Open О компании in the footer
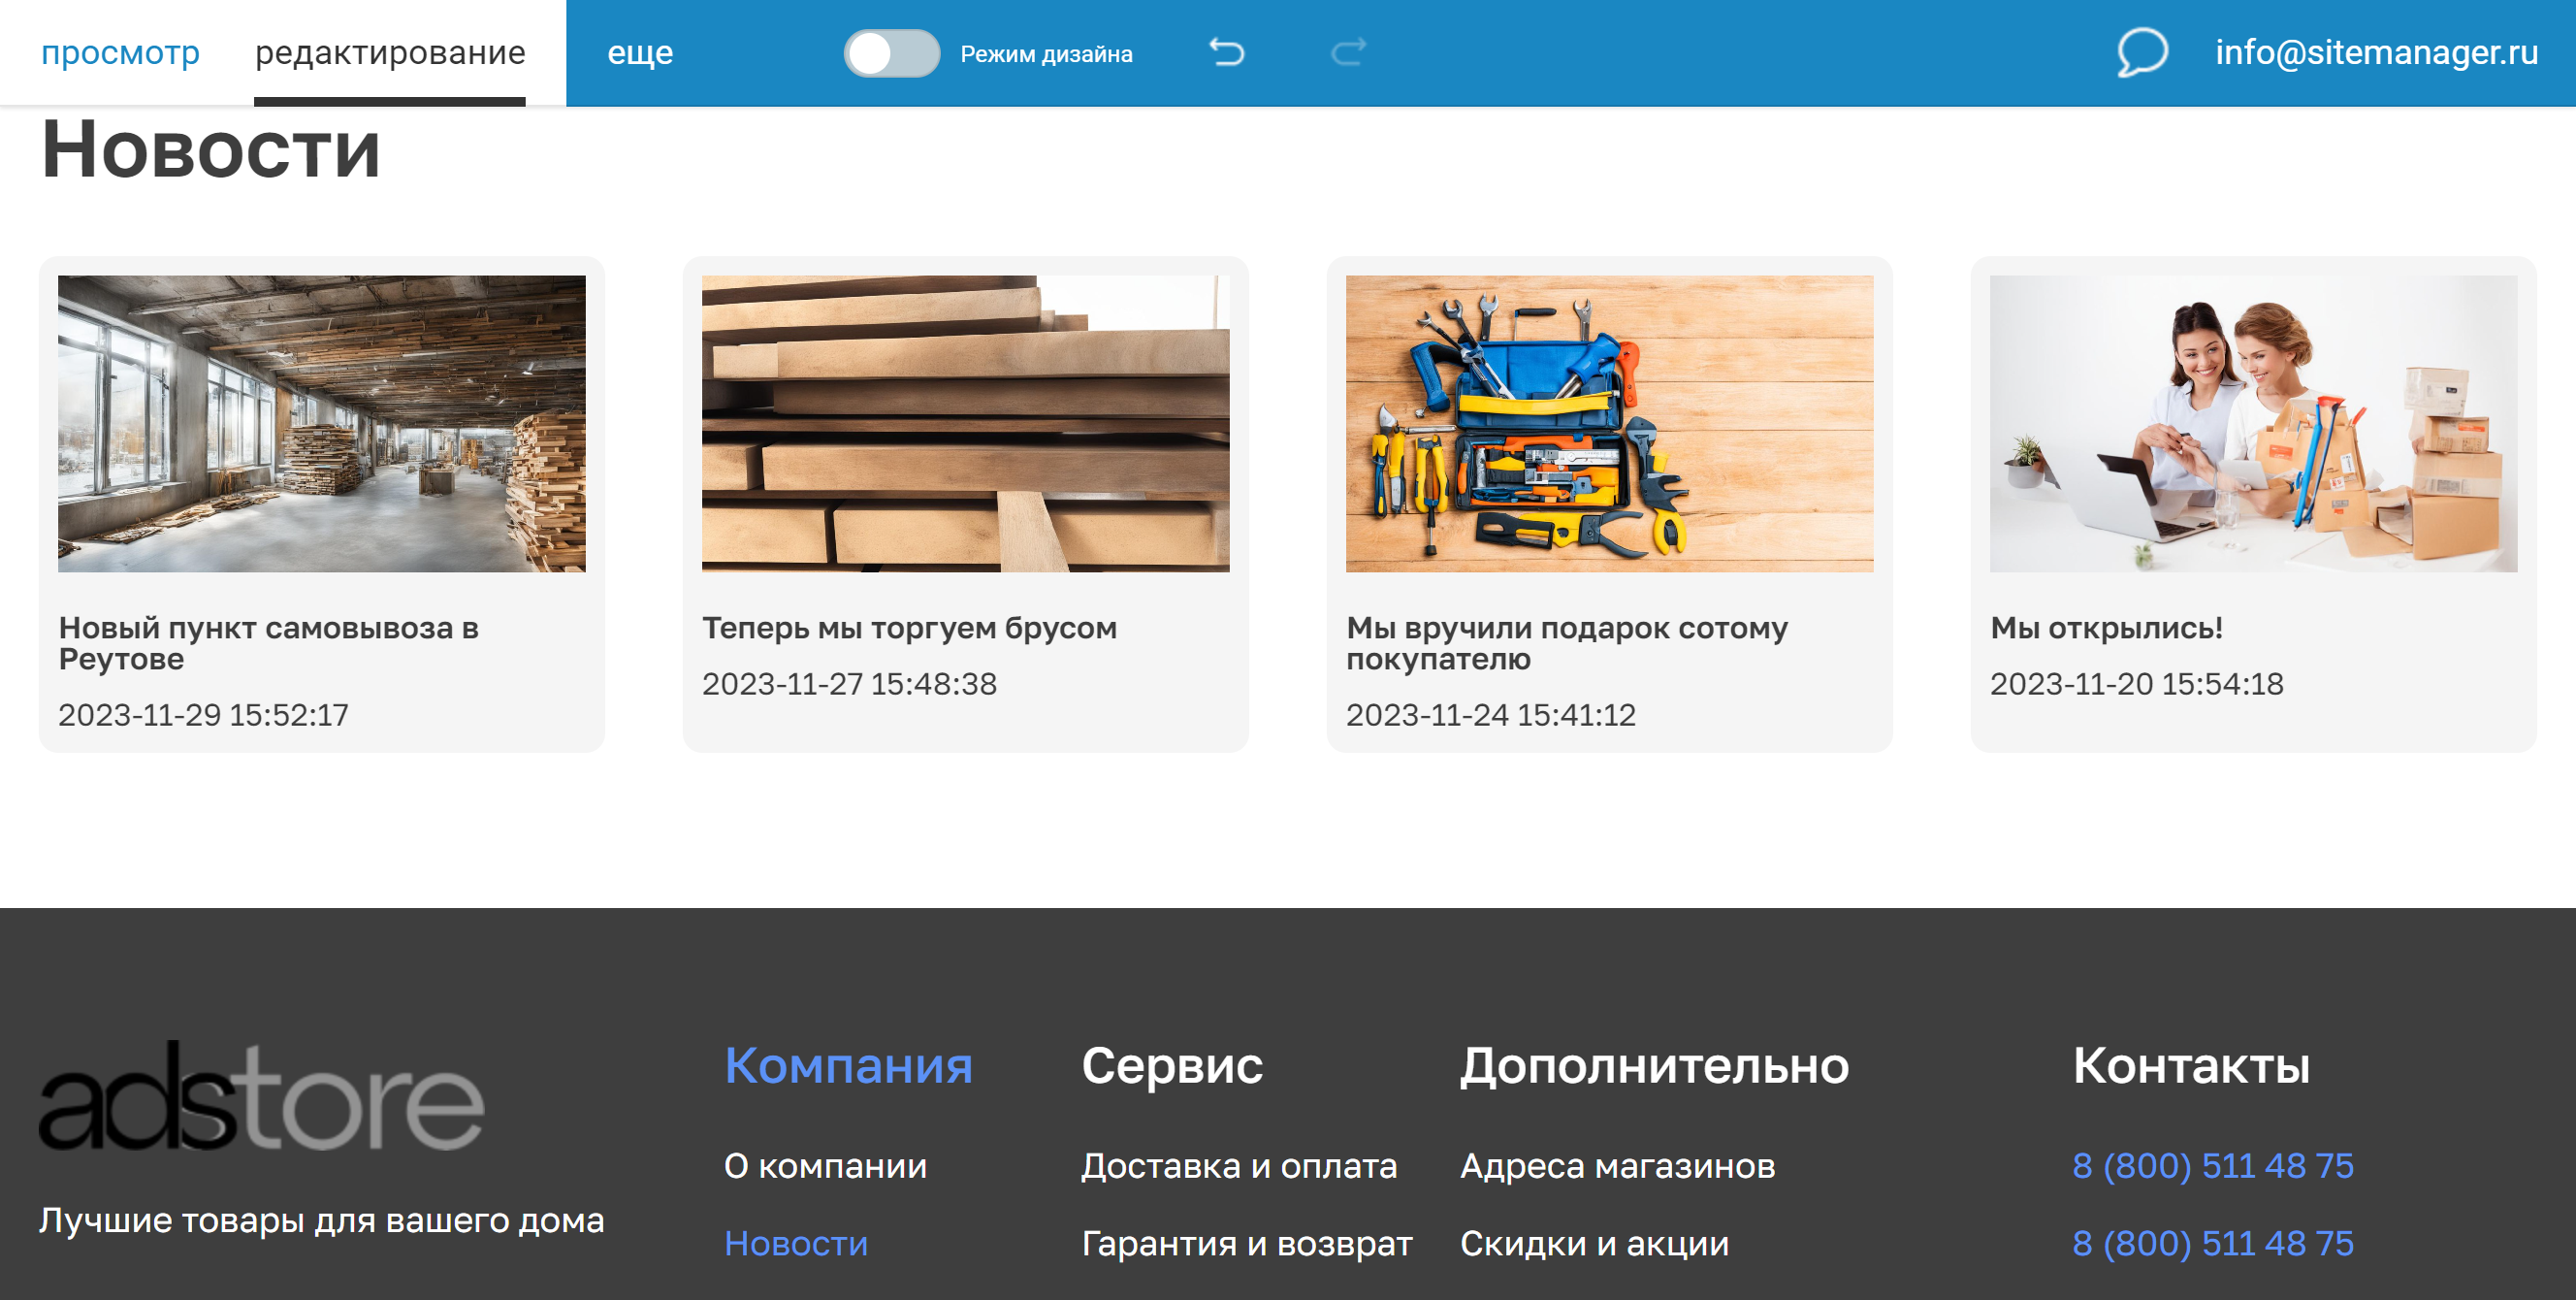 (x=826, y=1166)
